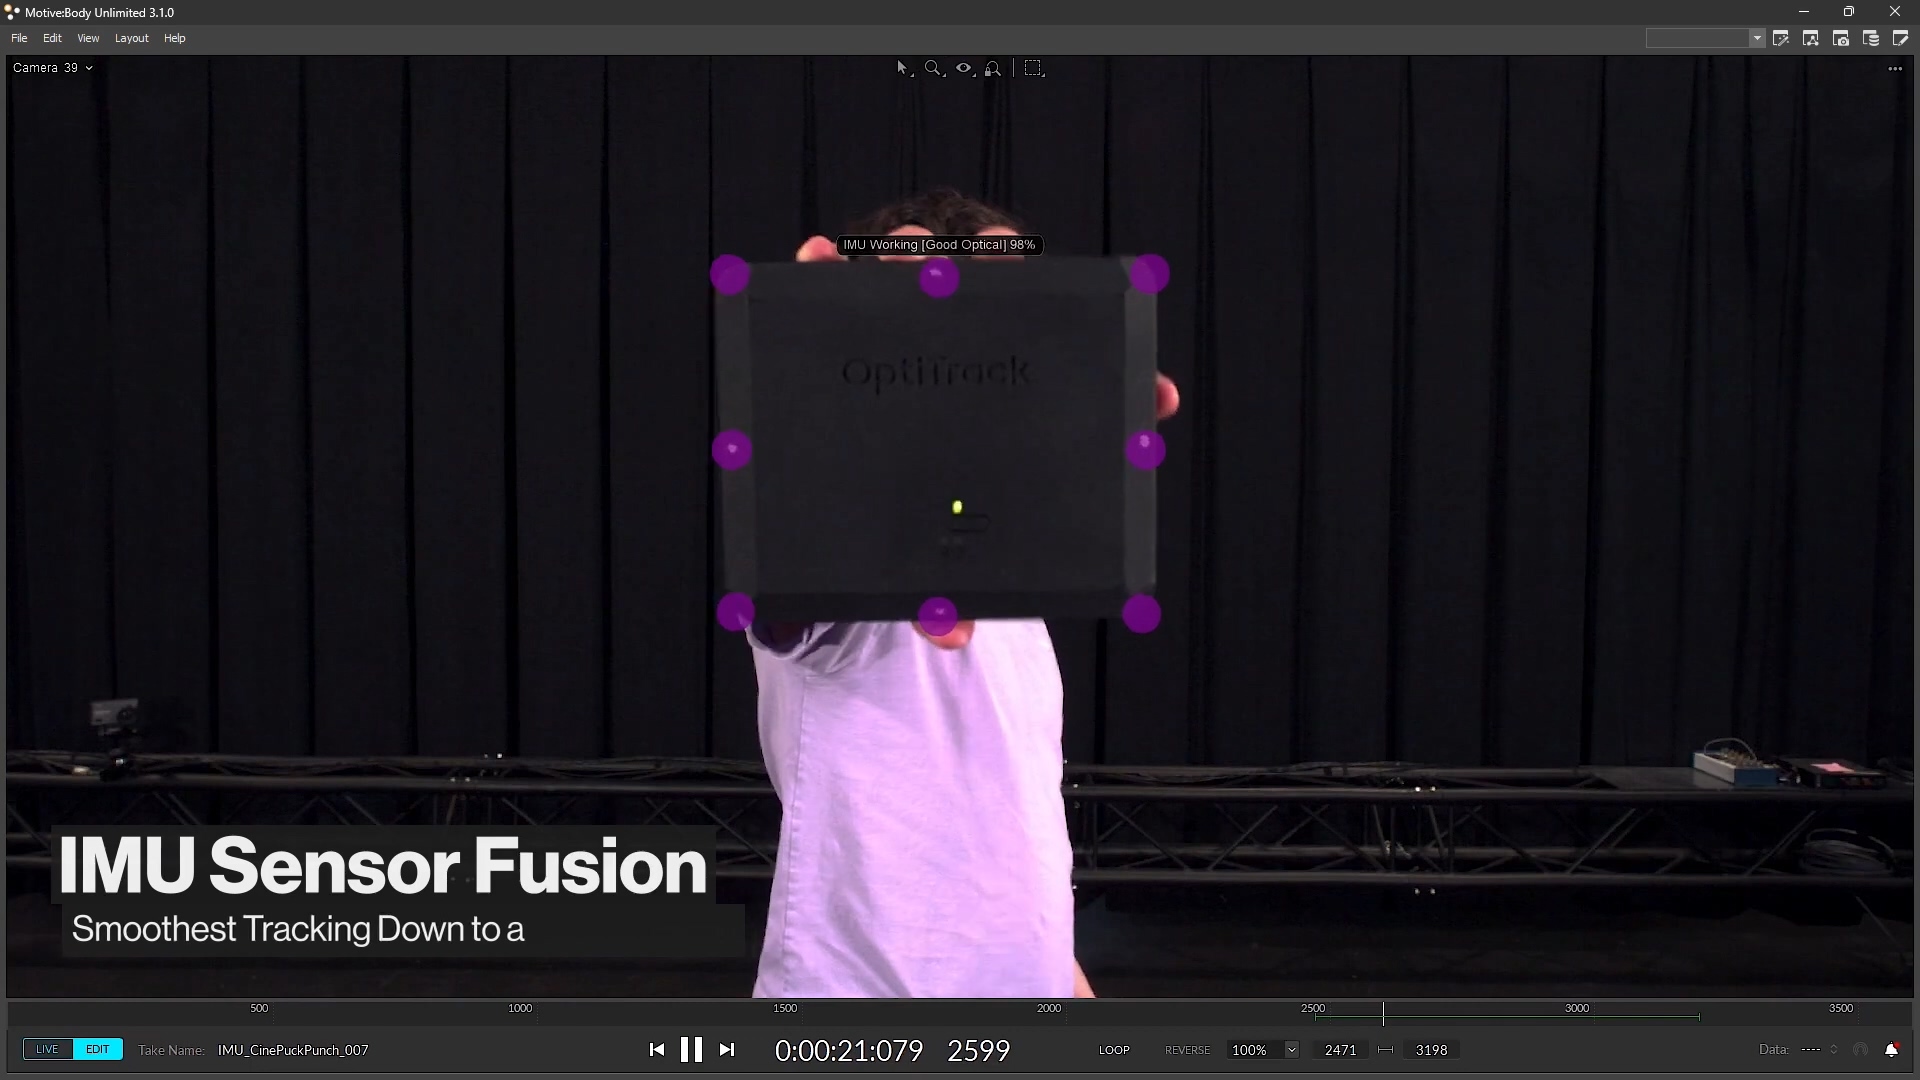Click the start frame field 2471
The height and width of the screenshot is (1080, 1920).
[x=1340, y=1050]
